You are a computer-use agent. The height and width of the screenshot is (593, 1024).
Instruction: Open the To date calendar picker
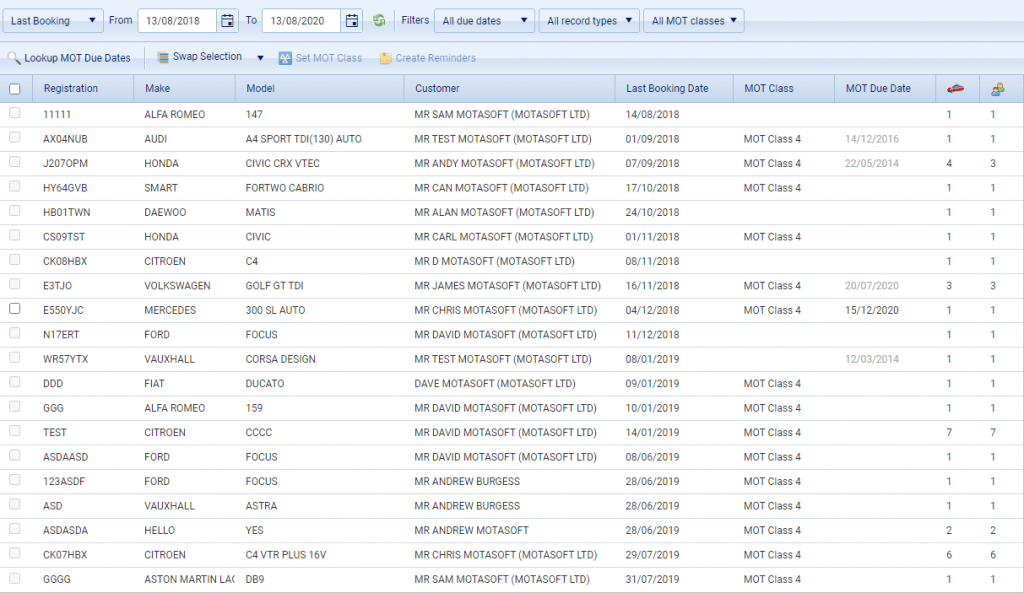point(351,21)
